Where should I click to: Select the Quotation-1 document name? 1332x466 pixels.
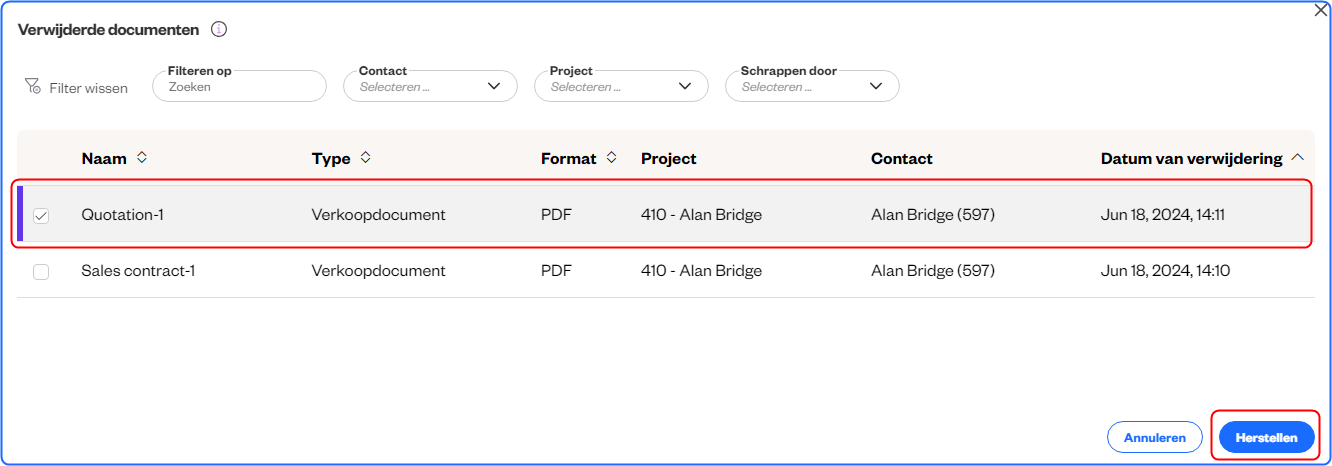click(122, 215)
